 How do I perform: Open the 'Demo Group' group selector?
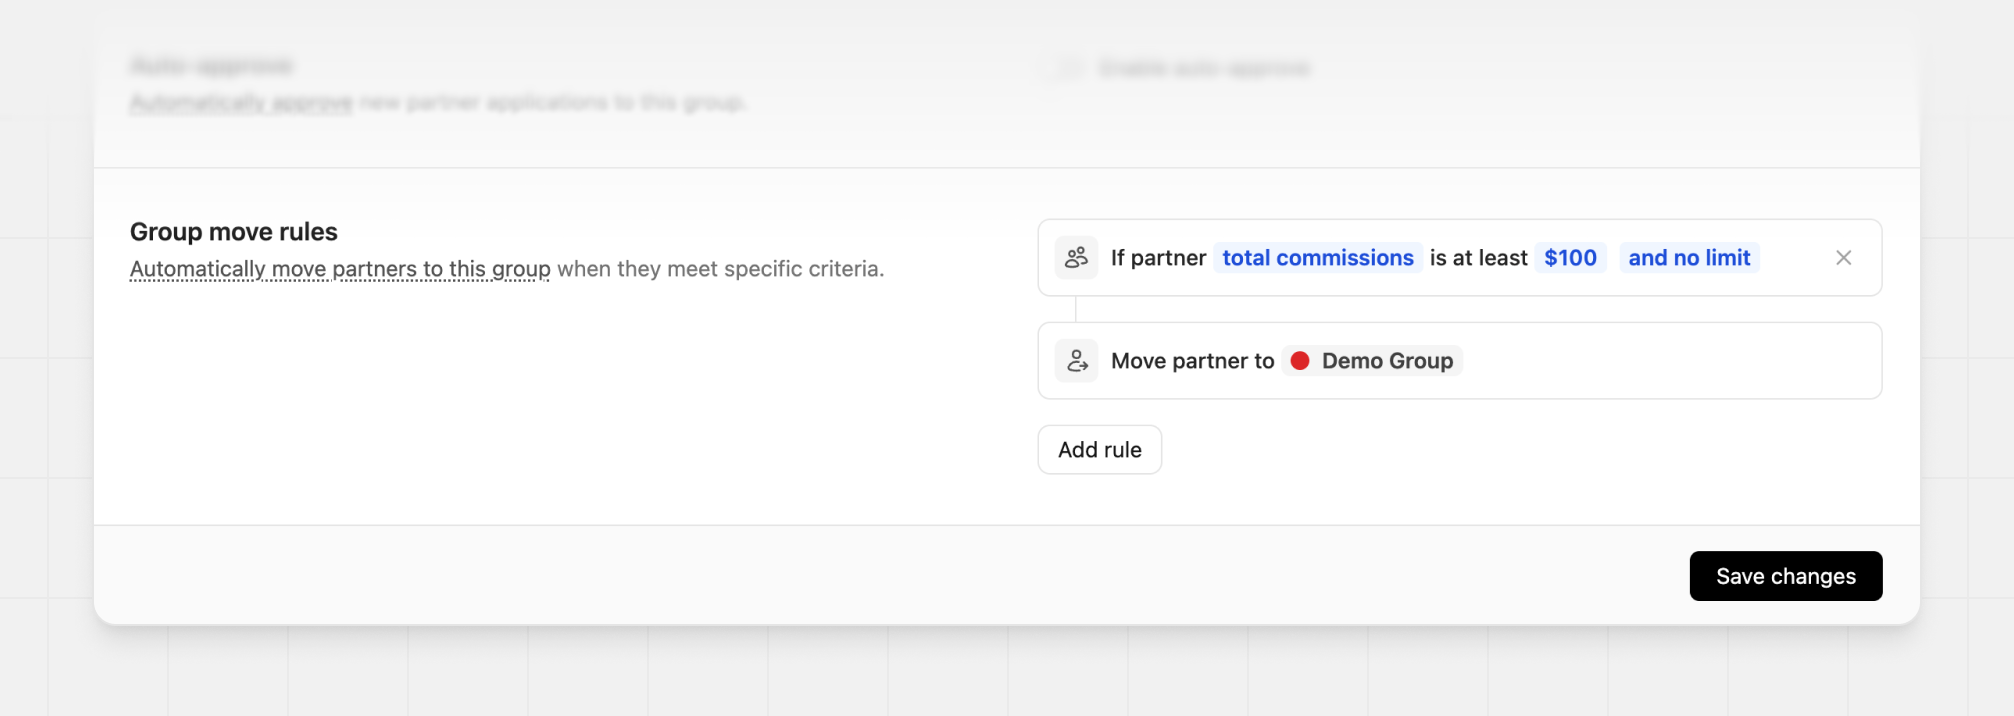[1371, 360]
